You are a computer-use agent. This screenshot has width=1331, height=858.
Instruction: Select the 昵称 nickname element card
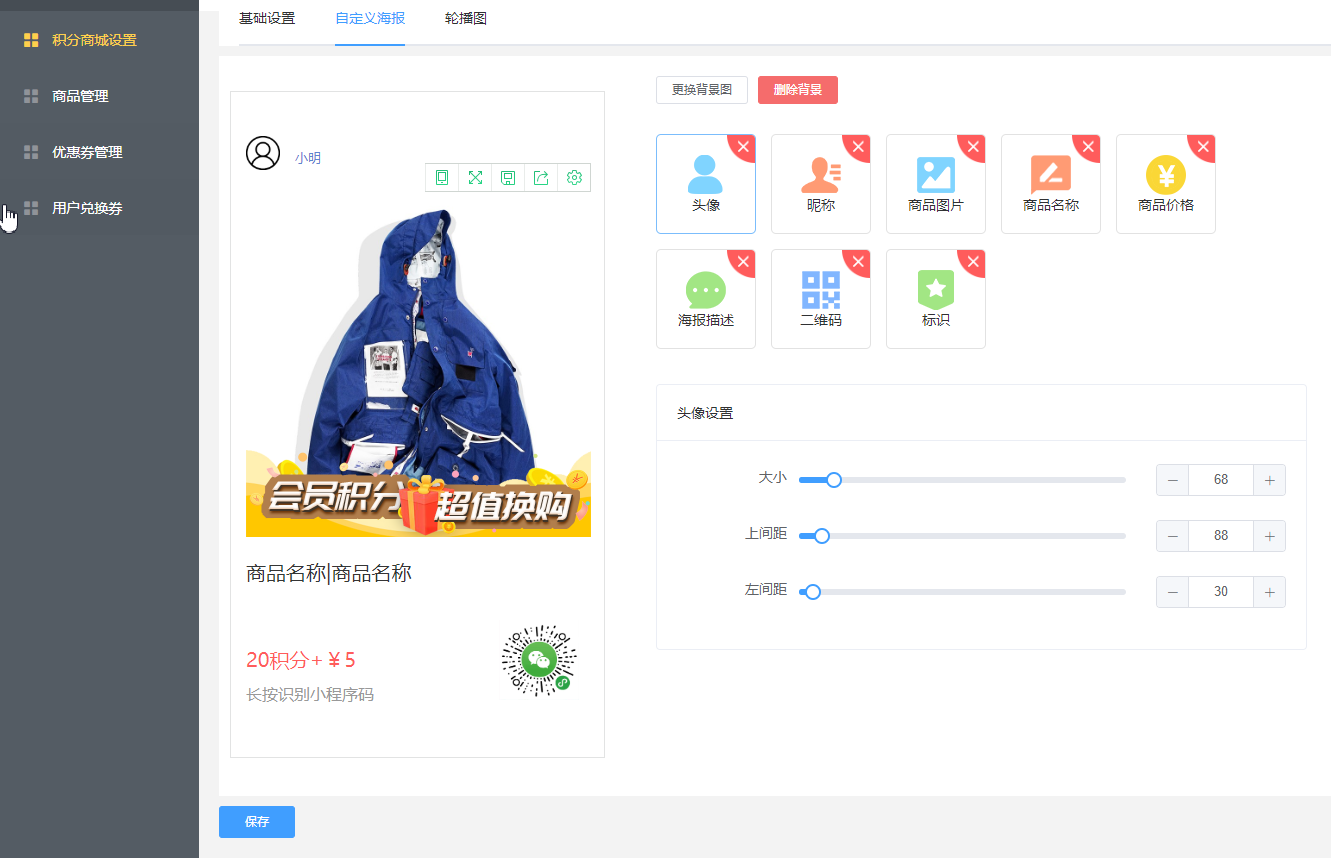(821, 184)
